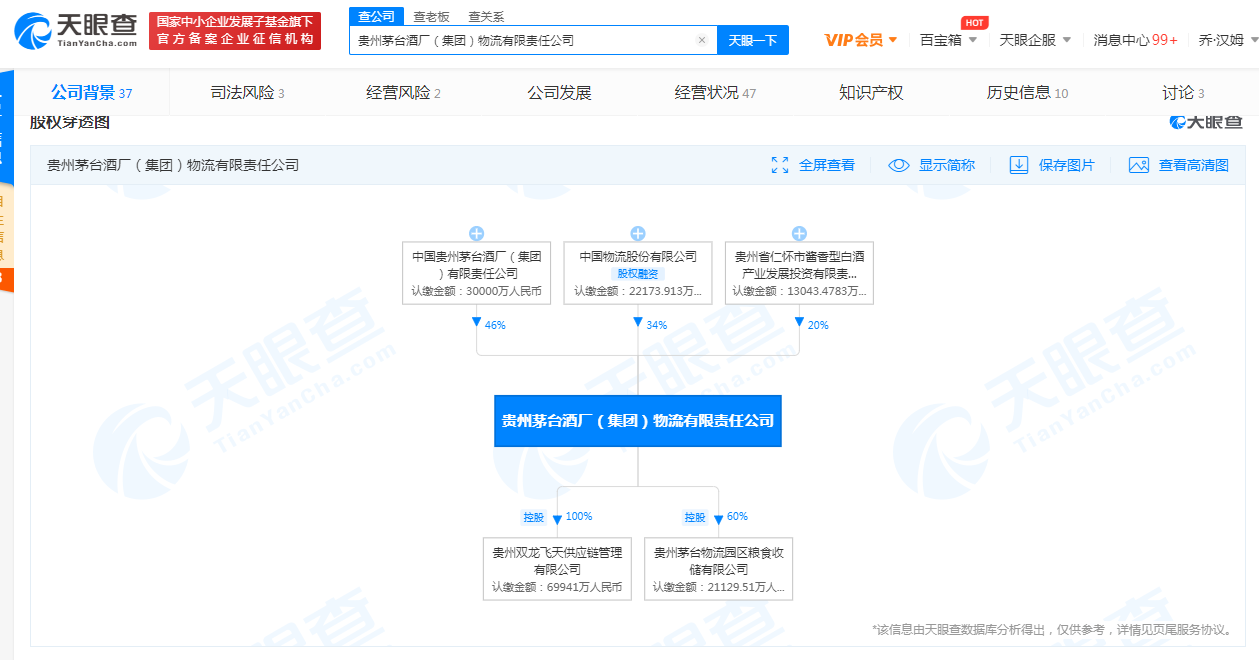Open the 百宝箱 dropdown menu

click(x=948, y=40)
